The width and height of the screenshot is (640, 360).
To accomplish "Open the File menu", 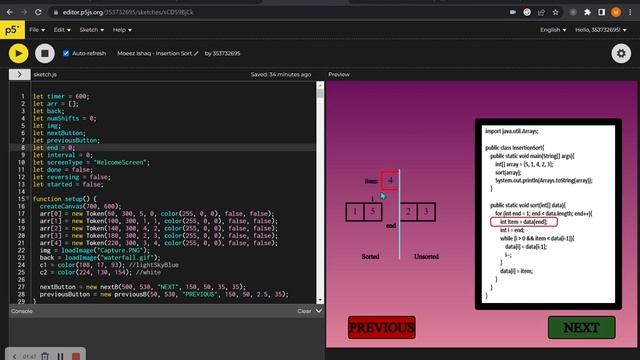I will click(x=37, y=30).
